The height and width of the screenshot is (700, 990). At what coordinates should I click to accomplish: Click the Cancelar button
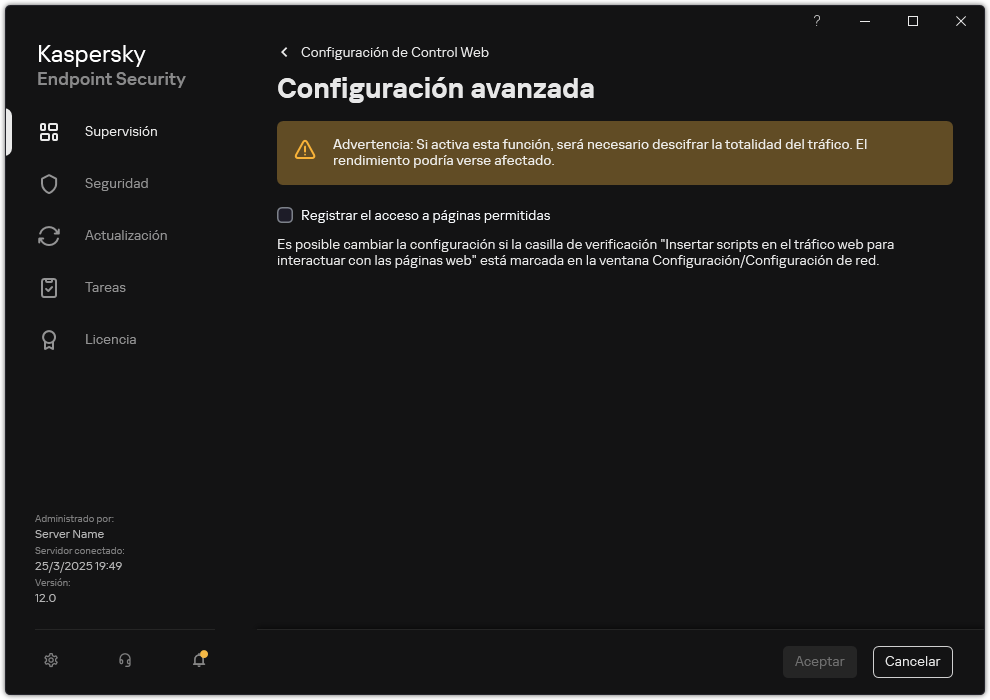pos(912,661)
